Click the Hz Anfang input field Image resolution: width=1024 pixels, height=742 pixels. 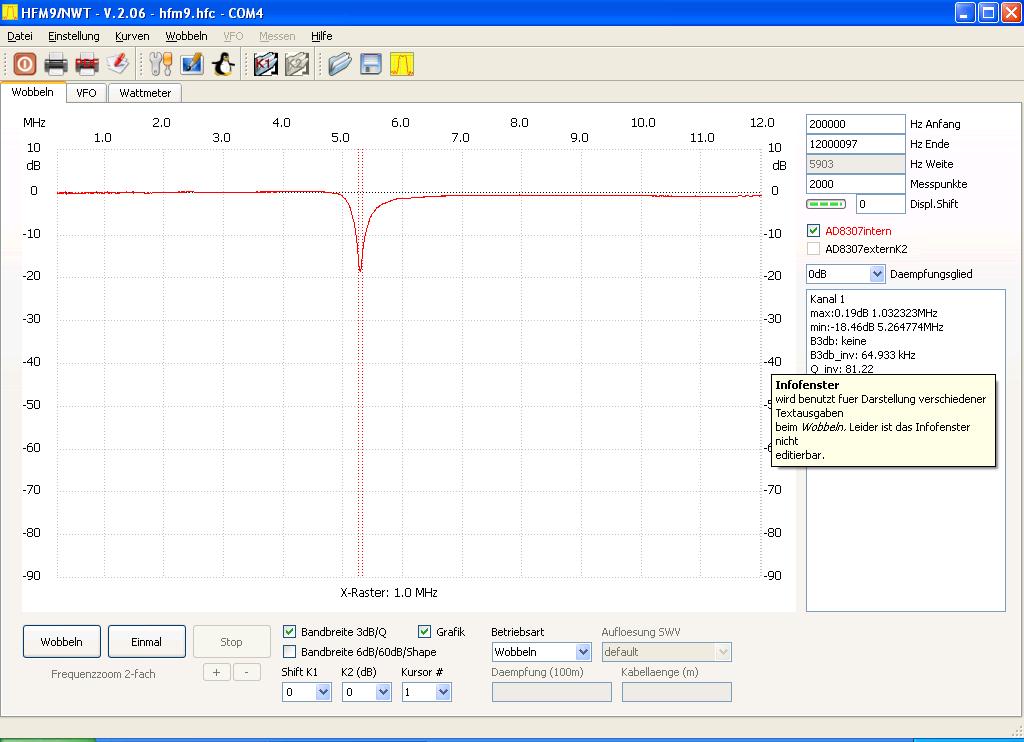855,124
